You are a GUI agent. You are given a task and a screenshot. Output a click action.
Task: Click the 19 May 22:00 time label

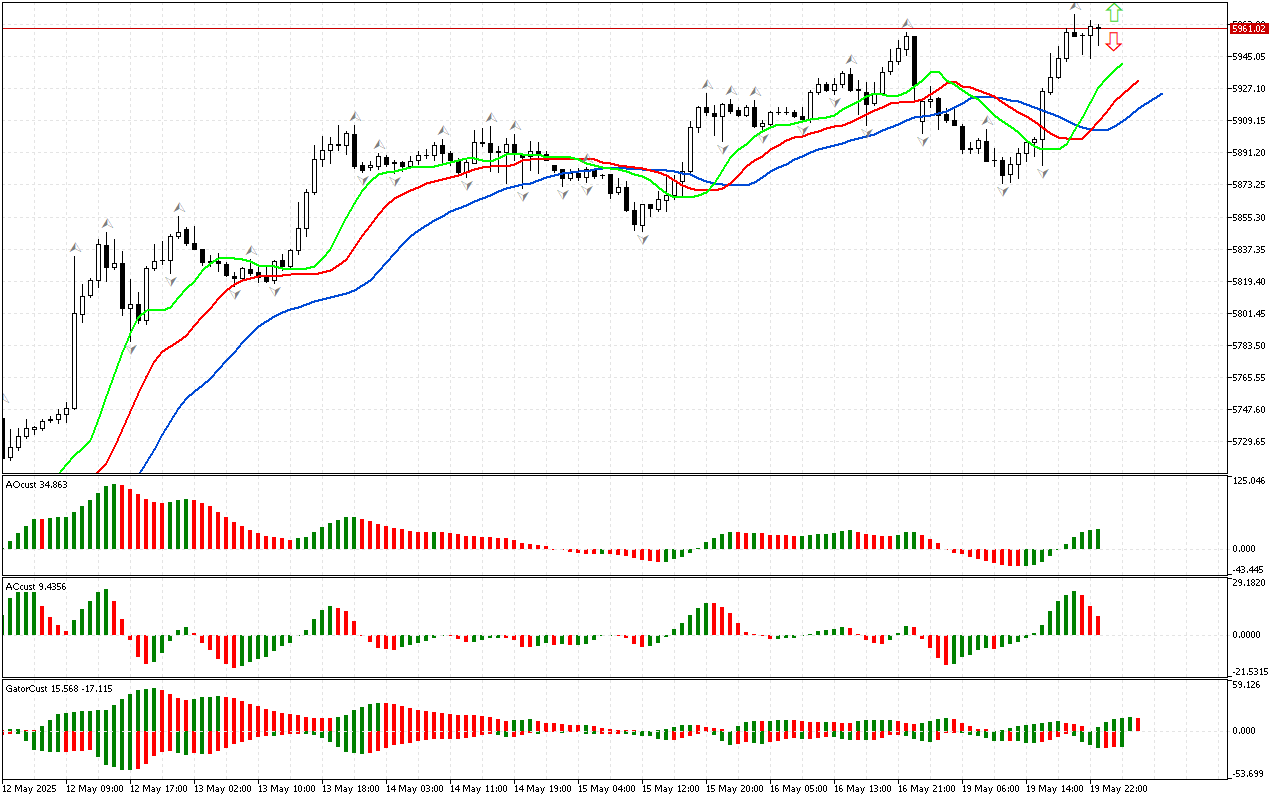(1118, 788)
